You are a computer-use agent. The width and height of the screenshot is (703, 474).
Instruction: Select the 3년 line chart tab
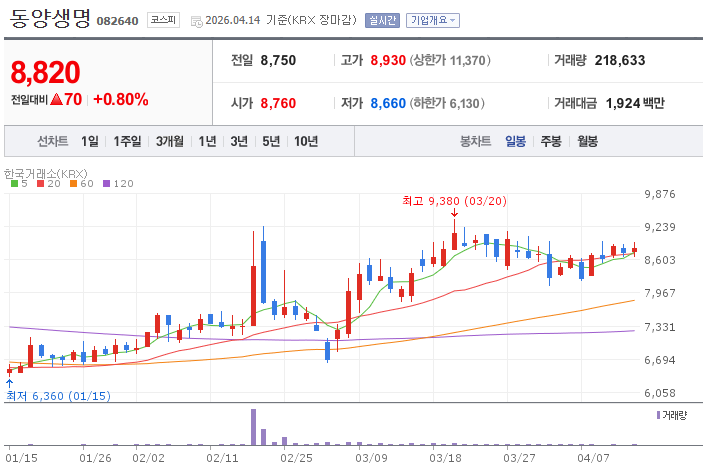(x=239, y=141)
